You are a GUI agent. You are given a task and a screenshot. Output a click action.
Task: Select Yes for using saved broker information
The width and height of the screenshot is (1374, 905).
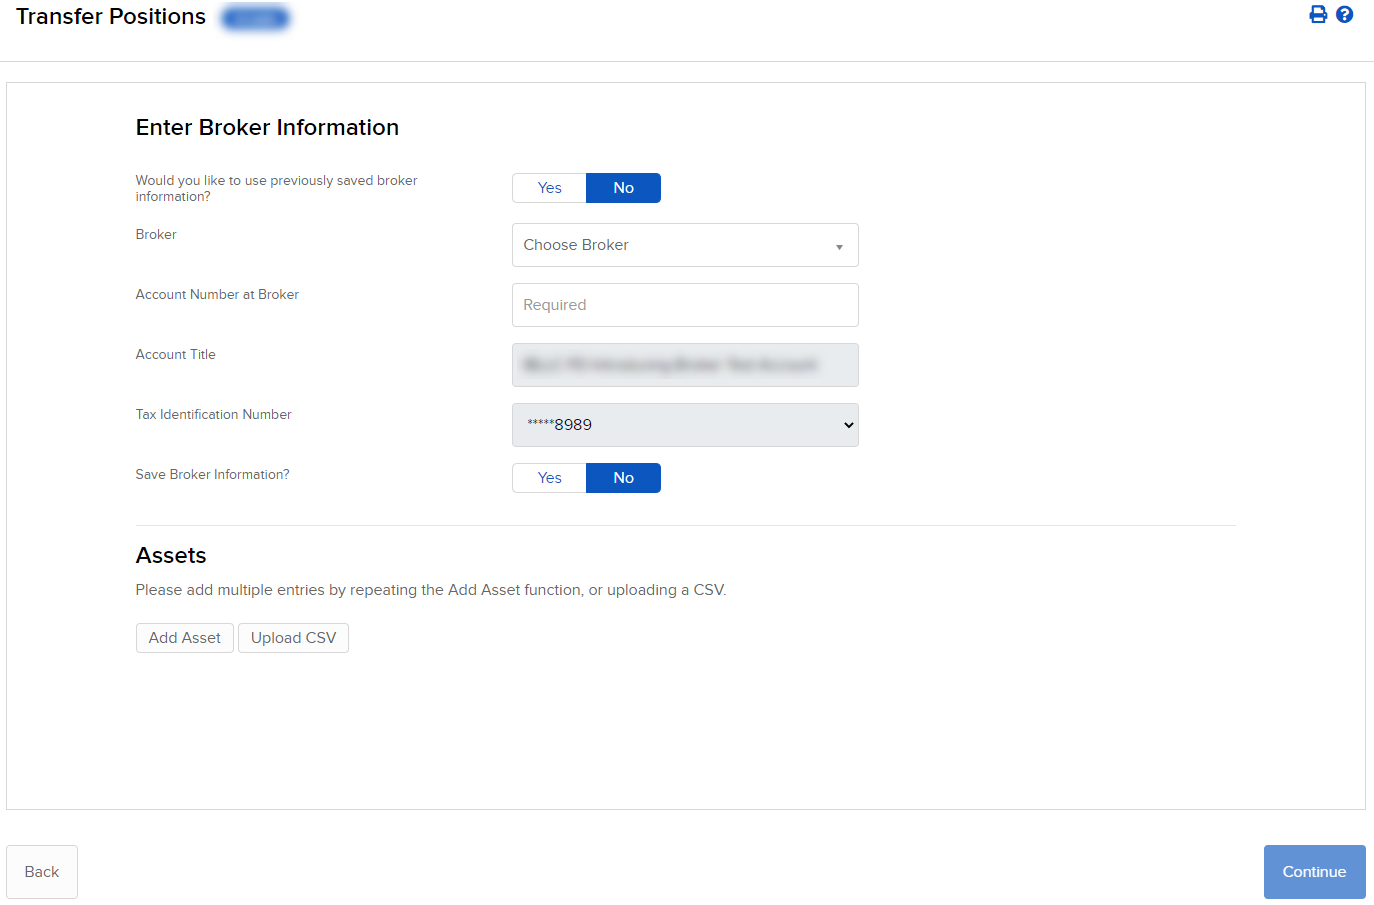tap(549, 188)
